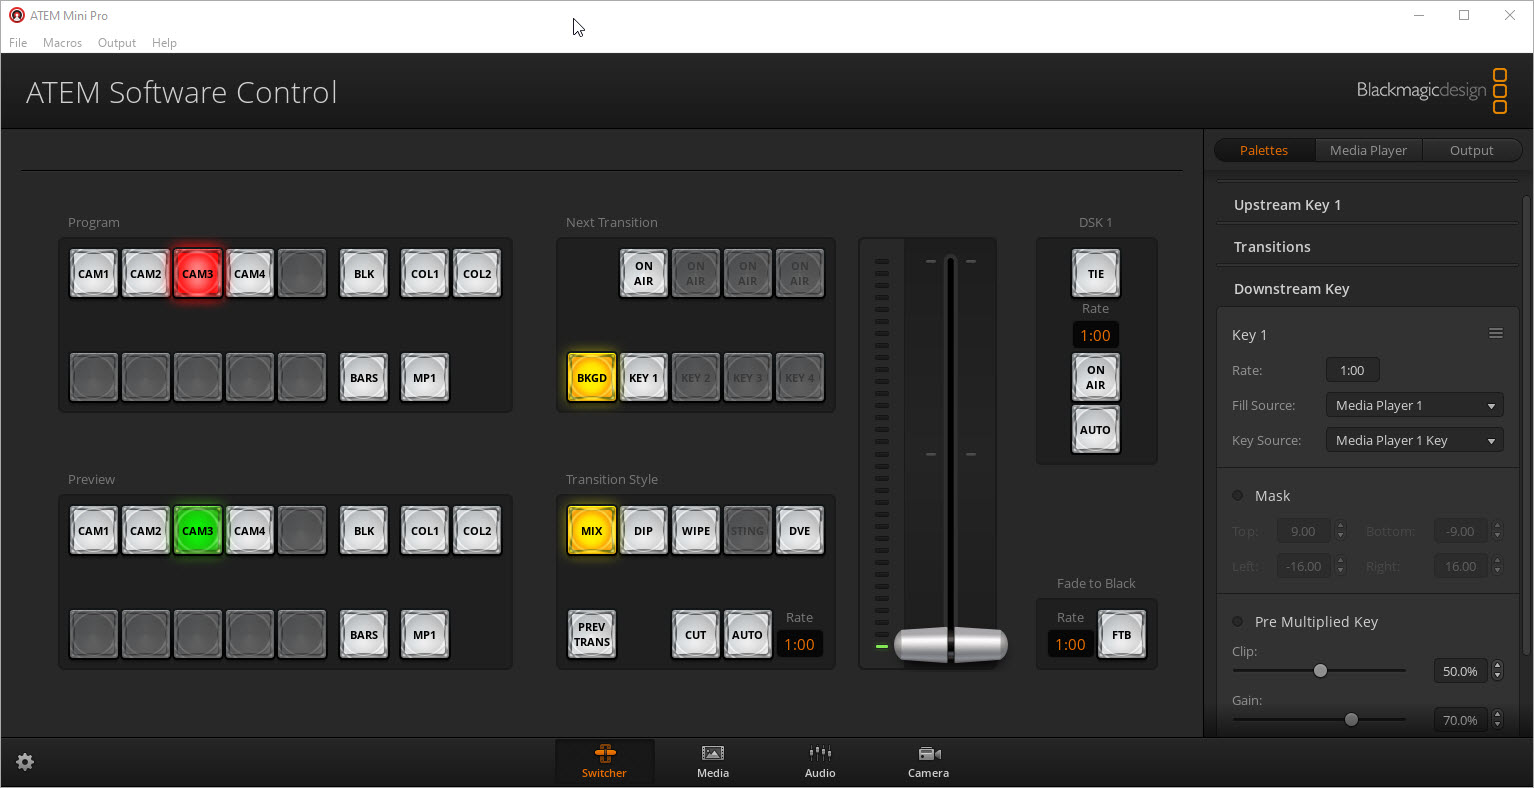Select BLK on the Program bus
This screenshot has height=788, width=1534.
[364, 274]
